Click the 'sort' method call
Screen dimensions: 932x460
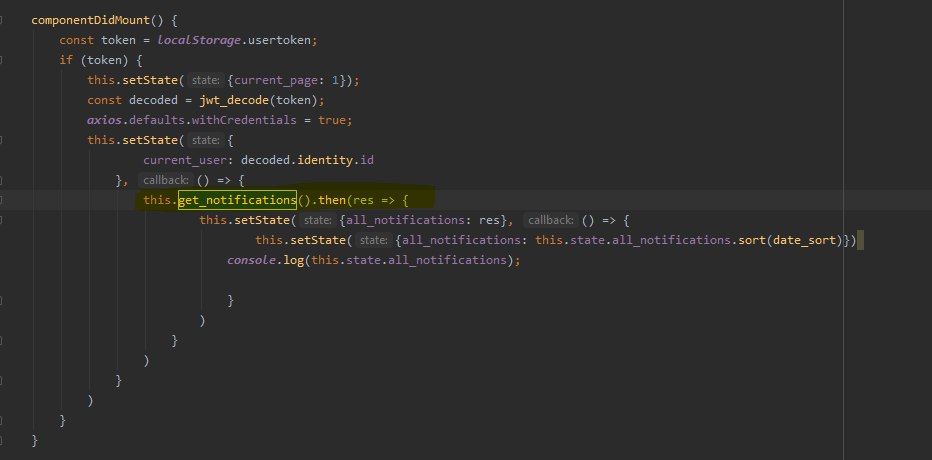(751, 240)
